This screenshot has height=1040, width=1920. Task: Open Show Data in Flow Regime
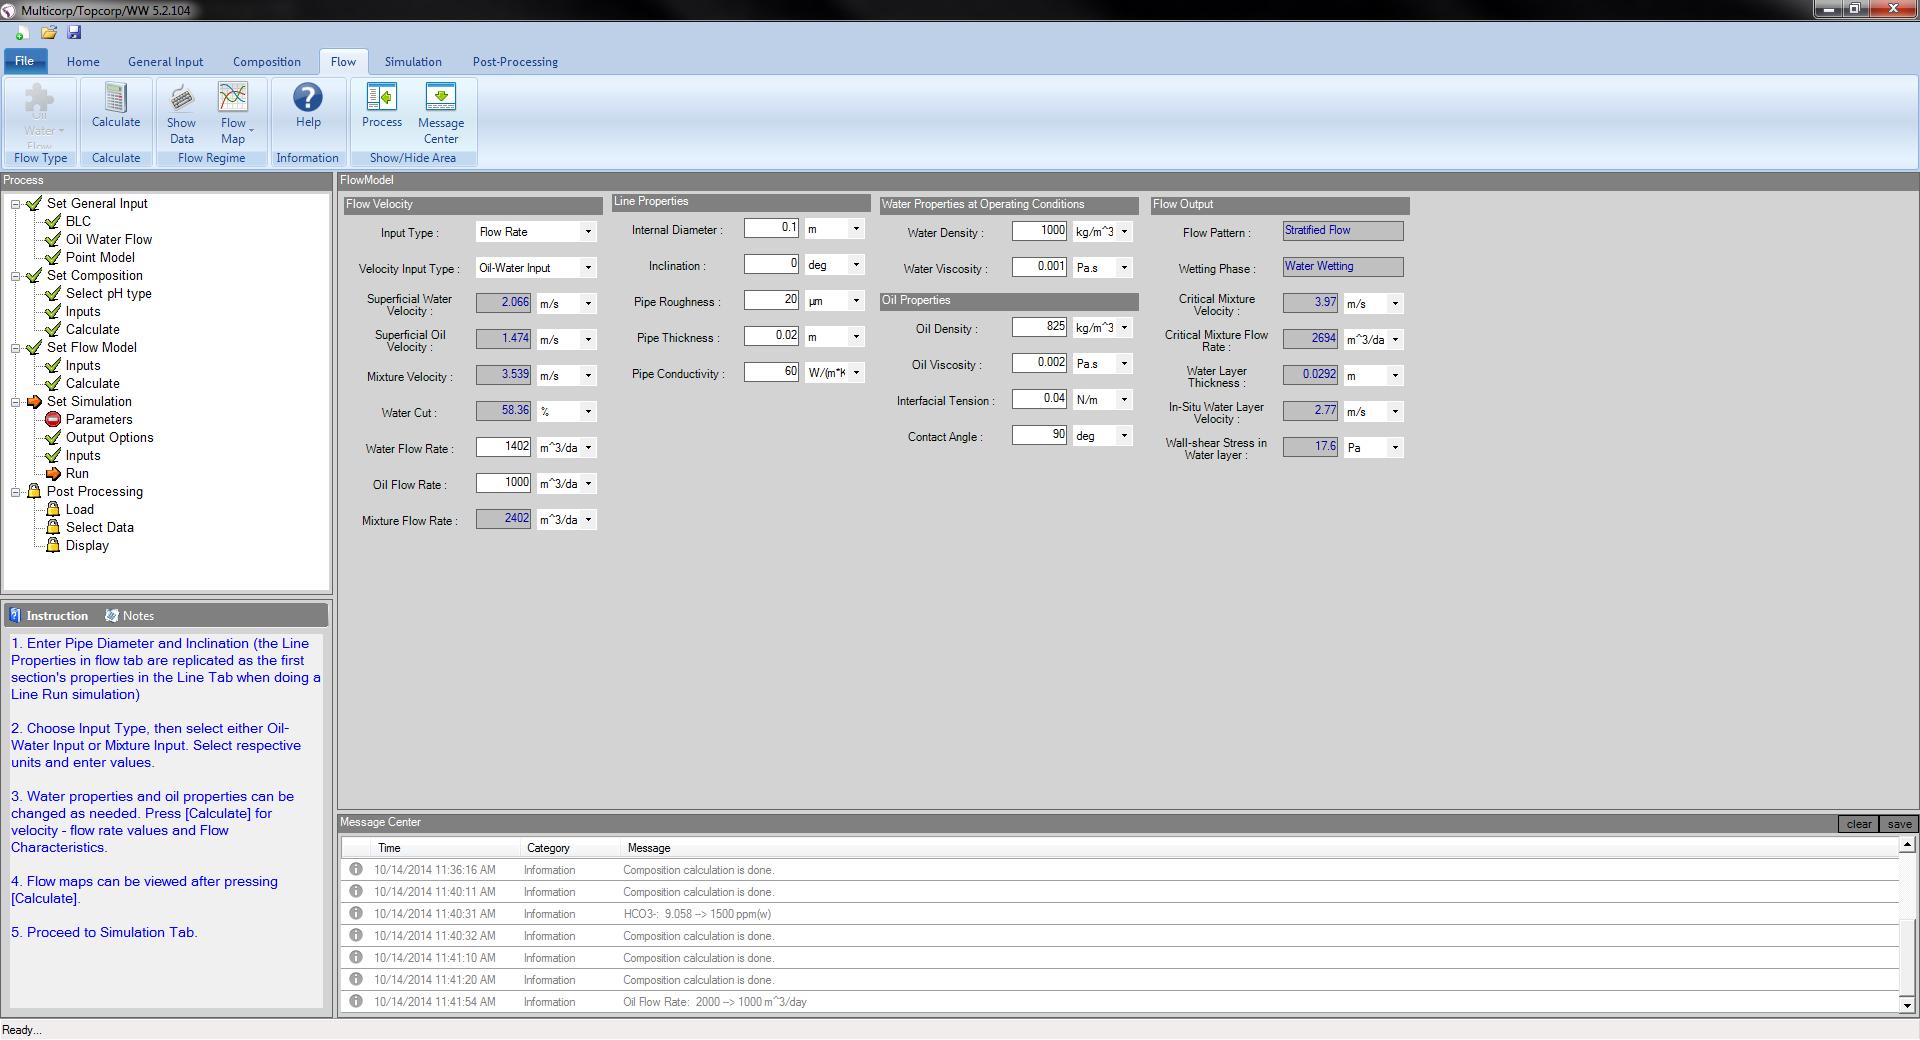pyautogui.click(x=181, y=113)
